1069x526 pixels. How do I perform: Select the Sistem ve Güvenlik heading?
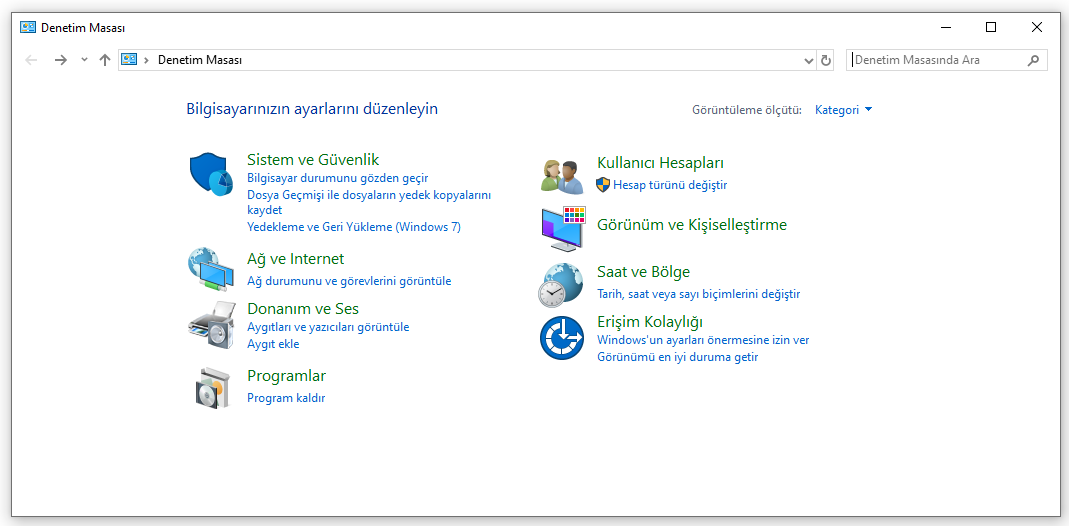pyautogui.click(x=313, y=160)
